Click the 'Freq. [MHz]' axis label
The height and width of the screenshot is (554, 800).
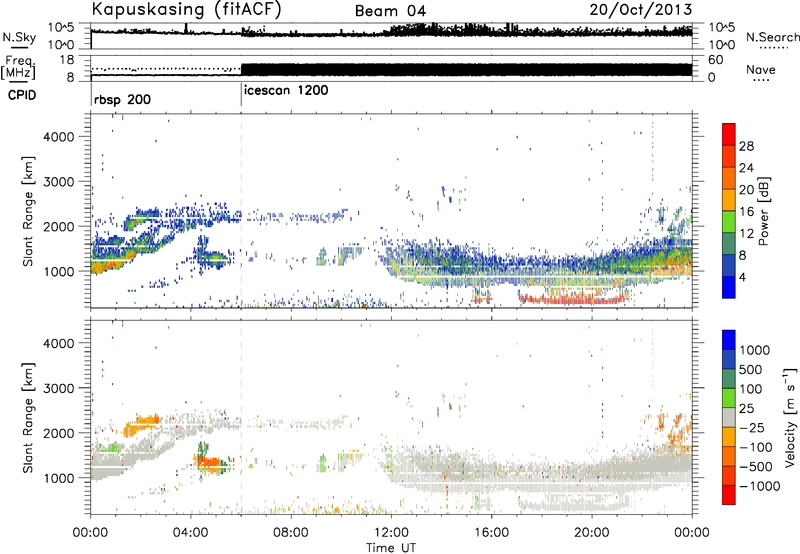point(18,68)
